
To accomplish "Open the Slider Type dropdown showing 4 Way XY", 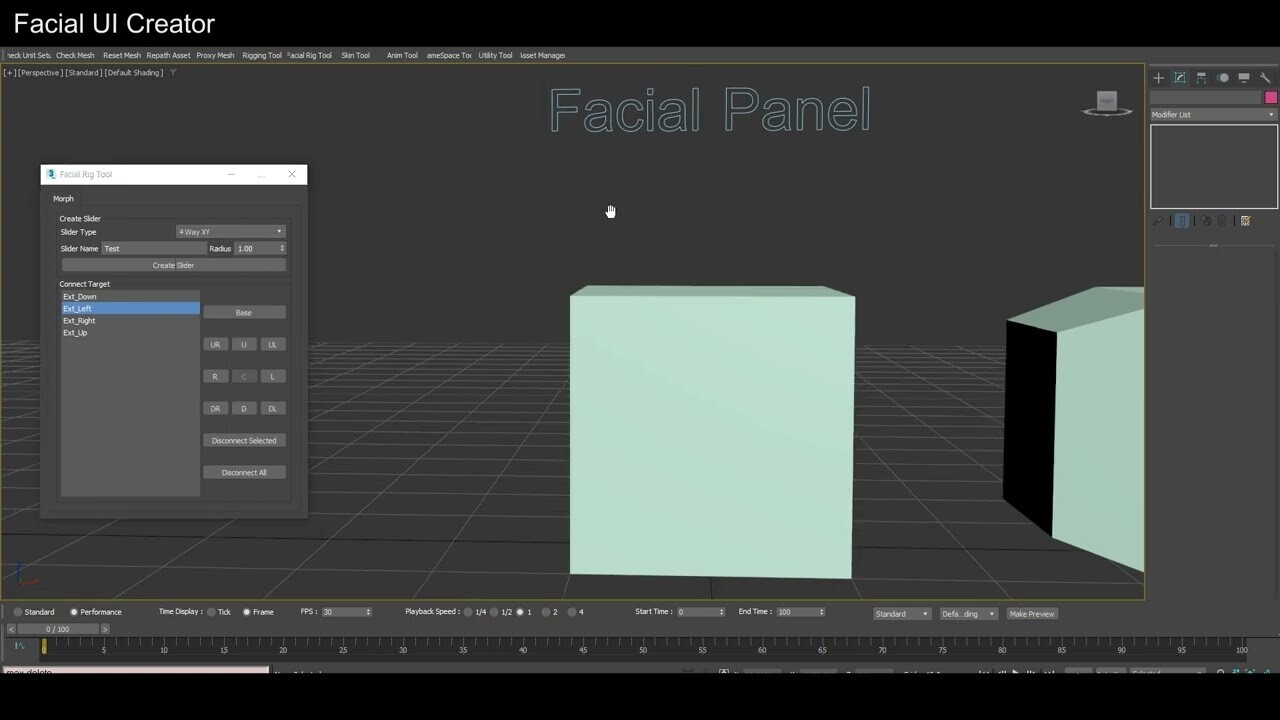I will (x=230, y=231).
